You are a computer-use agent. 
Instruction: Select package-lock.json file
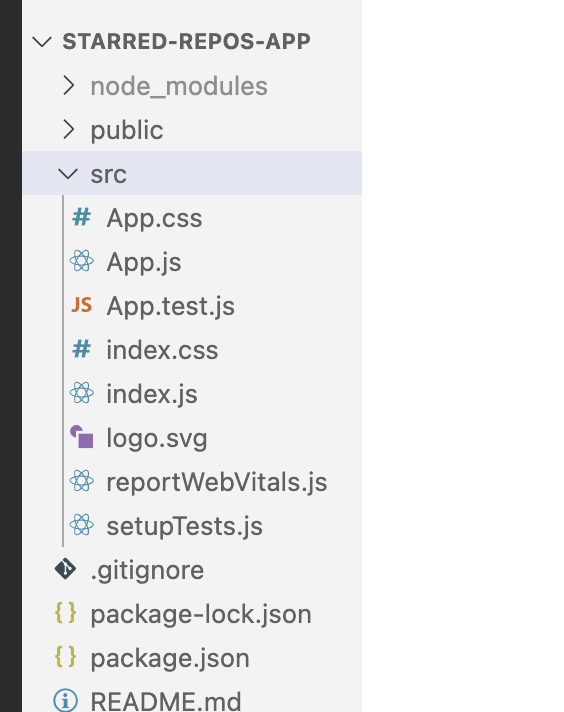(201, 614)
